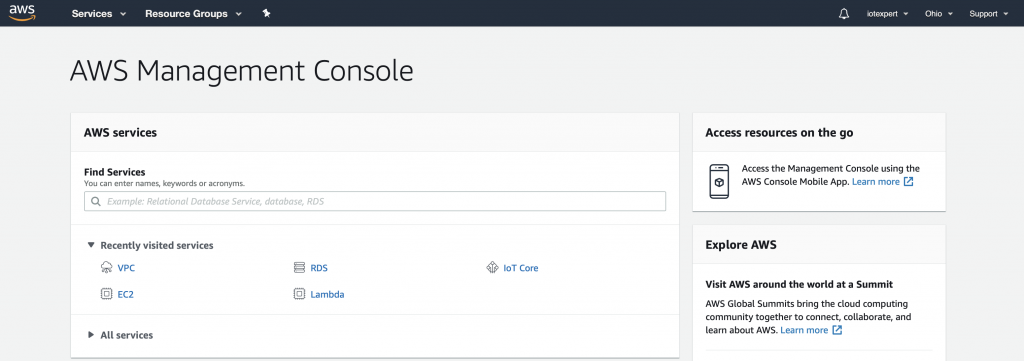Click the mobile phone app icon
1024x361 pixels.
click(x=719, y=181)
